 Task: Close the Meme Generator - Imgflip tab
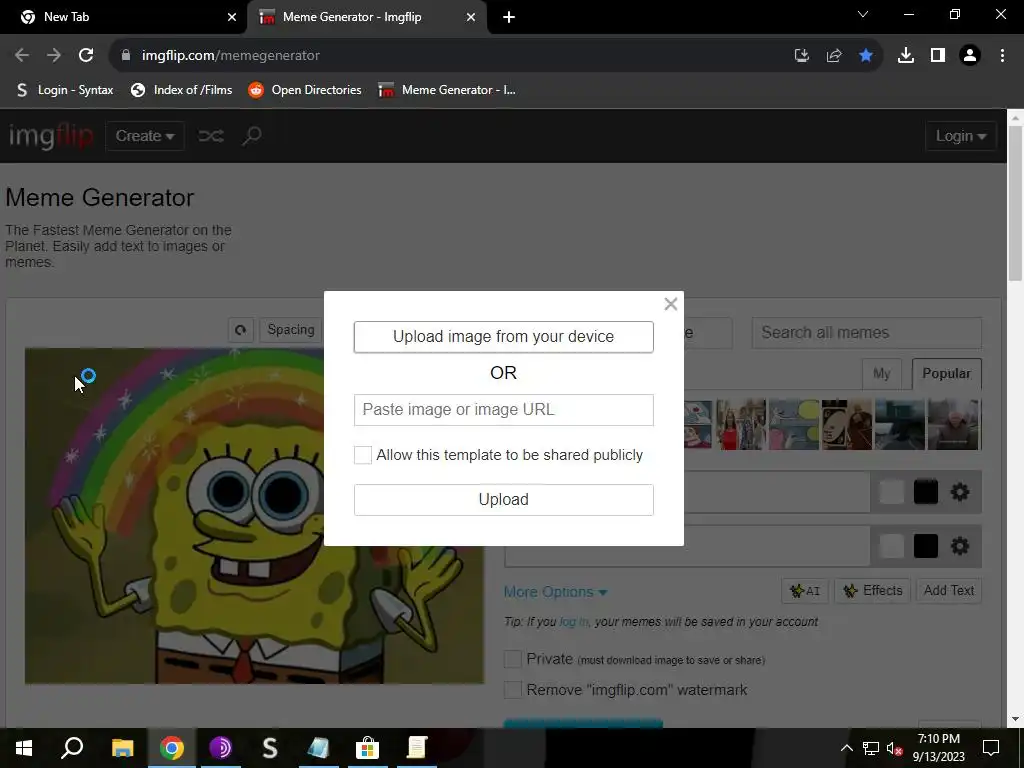coord(471,18)
